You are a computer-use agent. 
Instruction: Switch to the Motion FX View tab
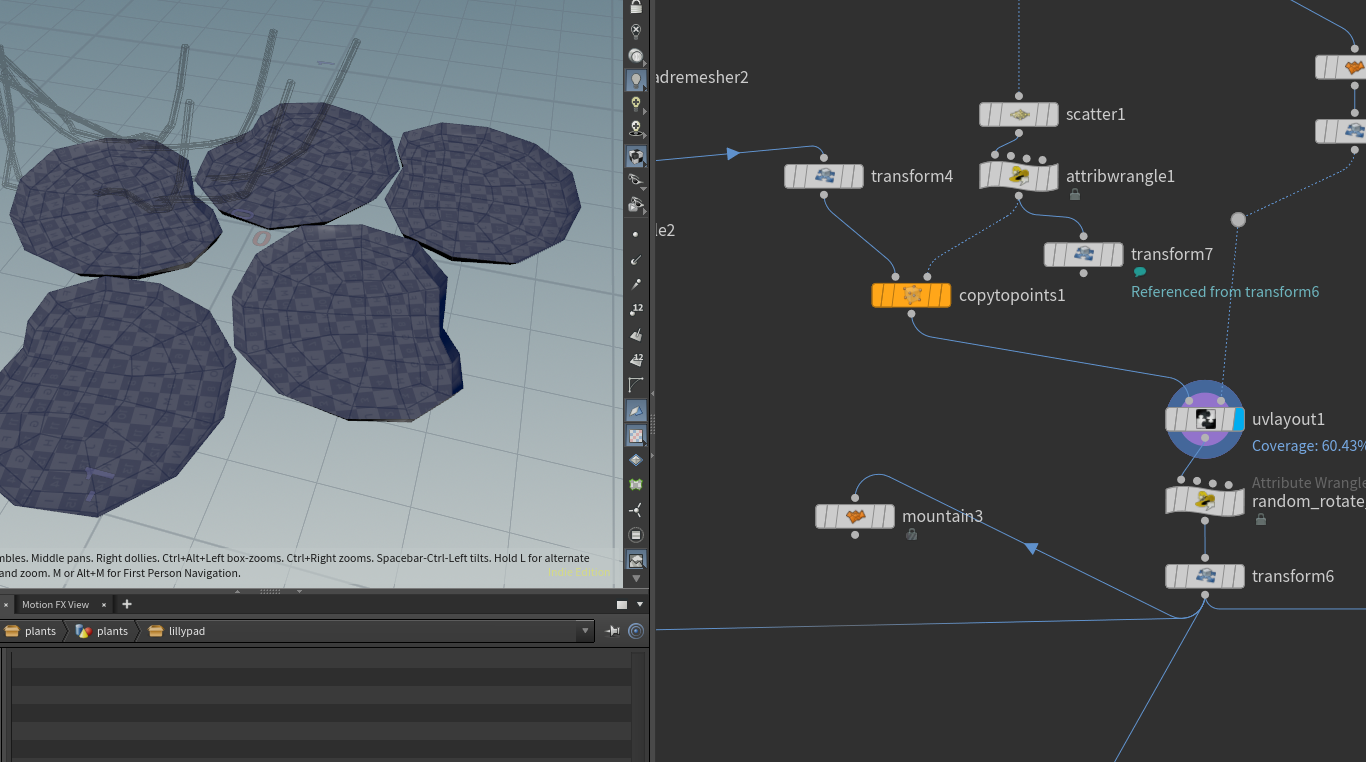(x=55, y=604)
